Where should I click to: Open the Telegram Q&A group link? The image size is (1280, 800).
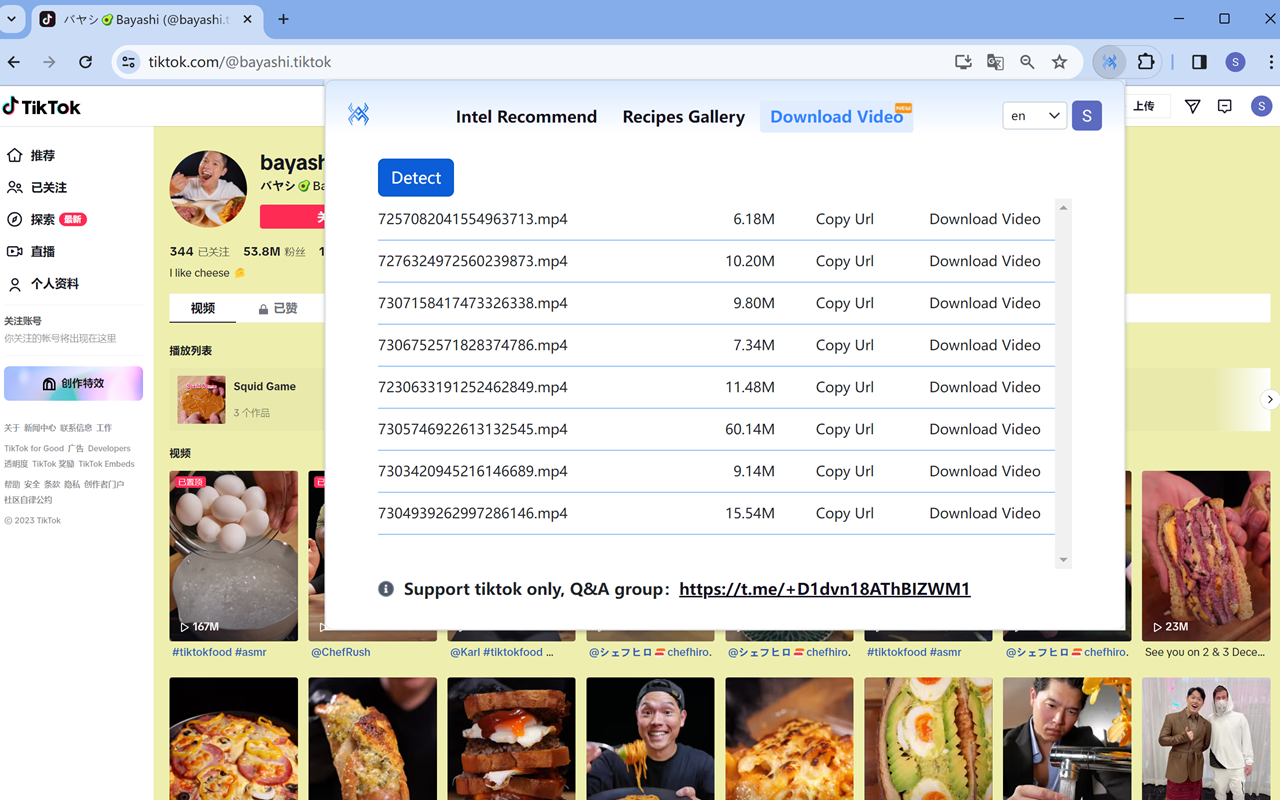824,589
